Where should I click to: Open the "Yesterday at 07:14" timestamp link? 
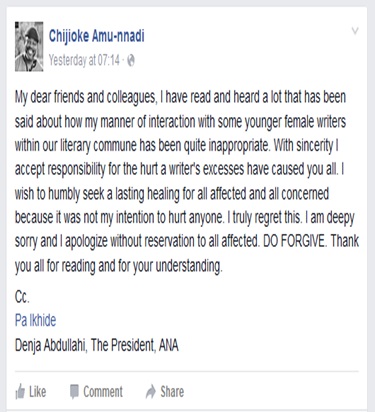point(84,60)
